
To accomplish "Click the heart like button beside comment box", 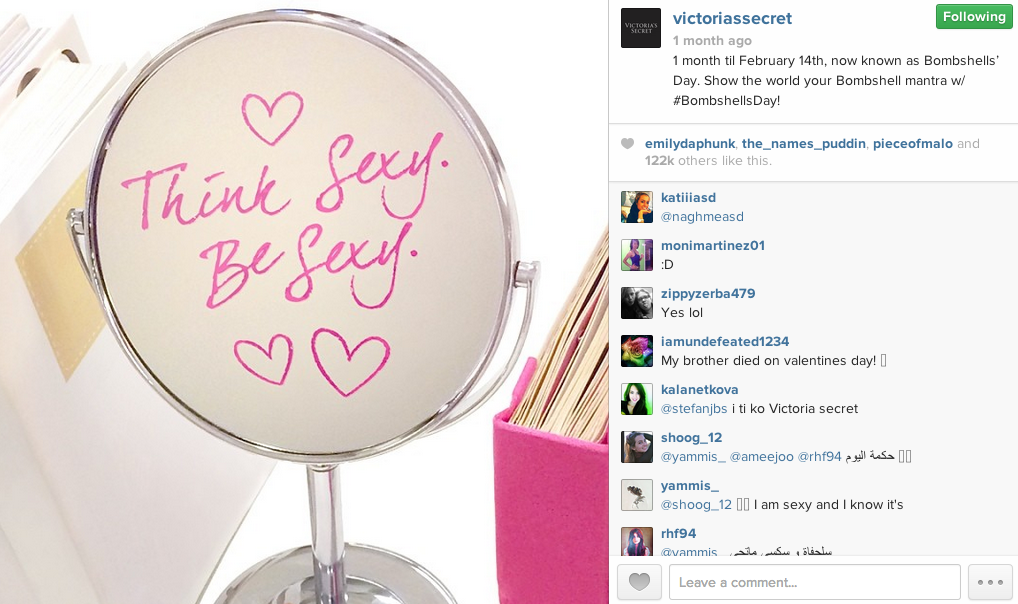I will (x=639, y=581).
